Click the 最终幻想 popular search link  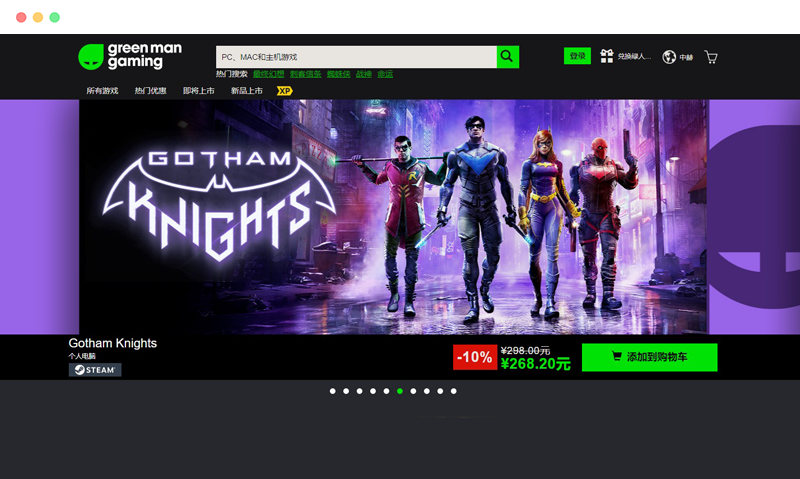point(268,74)
